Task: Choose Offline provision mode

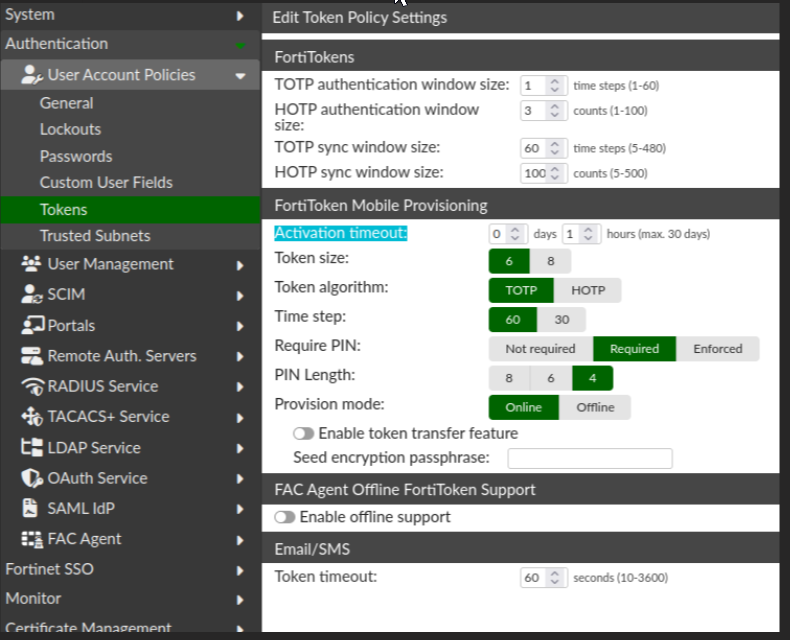Action: pyautogui.click(x=595, y=408)
